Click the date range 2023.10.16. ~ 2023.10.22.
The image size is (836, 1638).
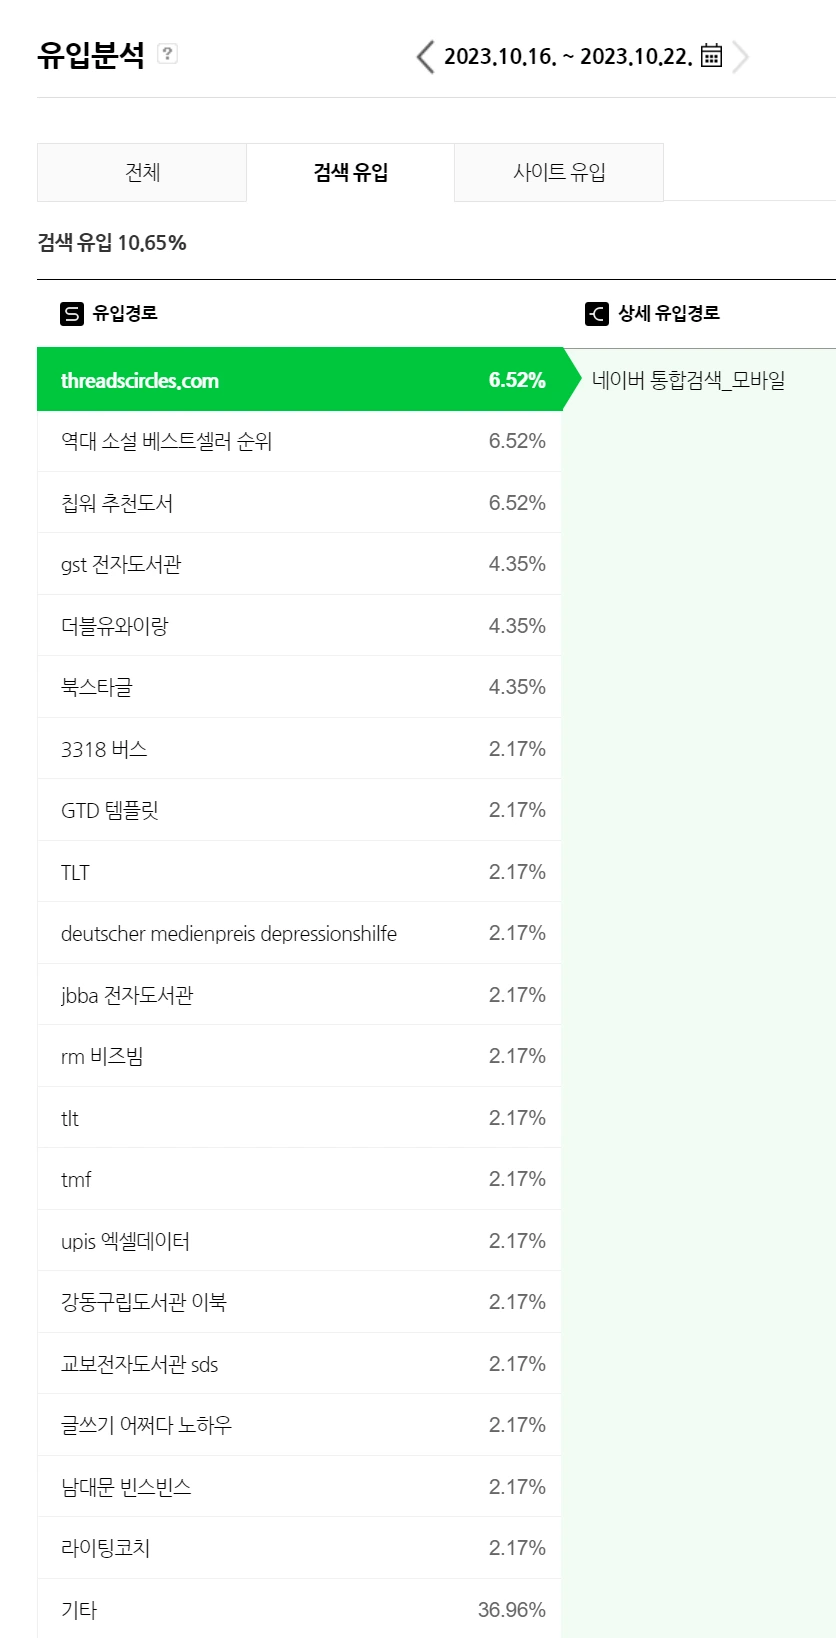[568, 56]
